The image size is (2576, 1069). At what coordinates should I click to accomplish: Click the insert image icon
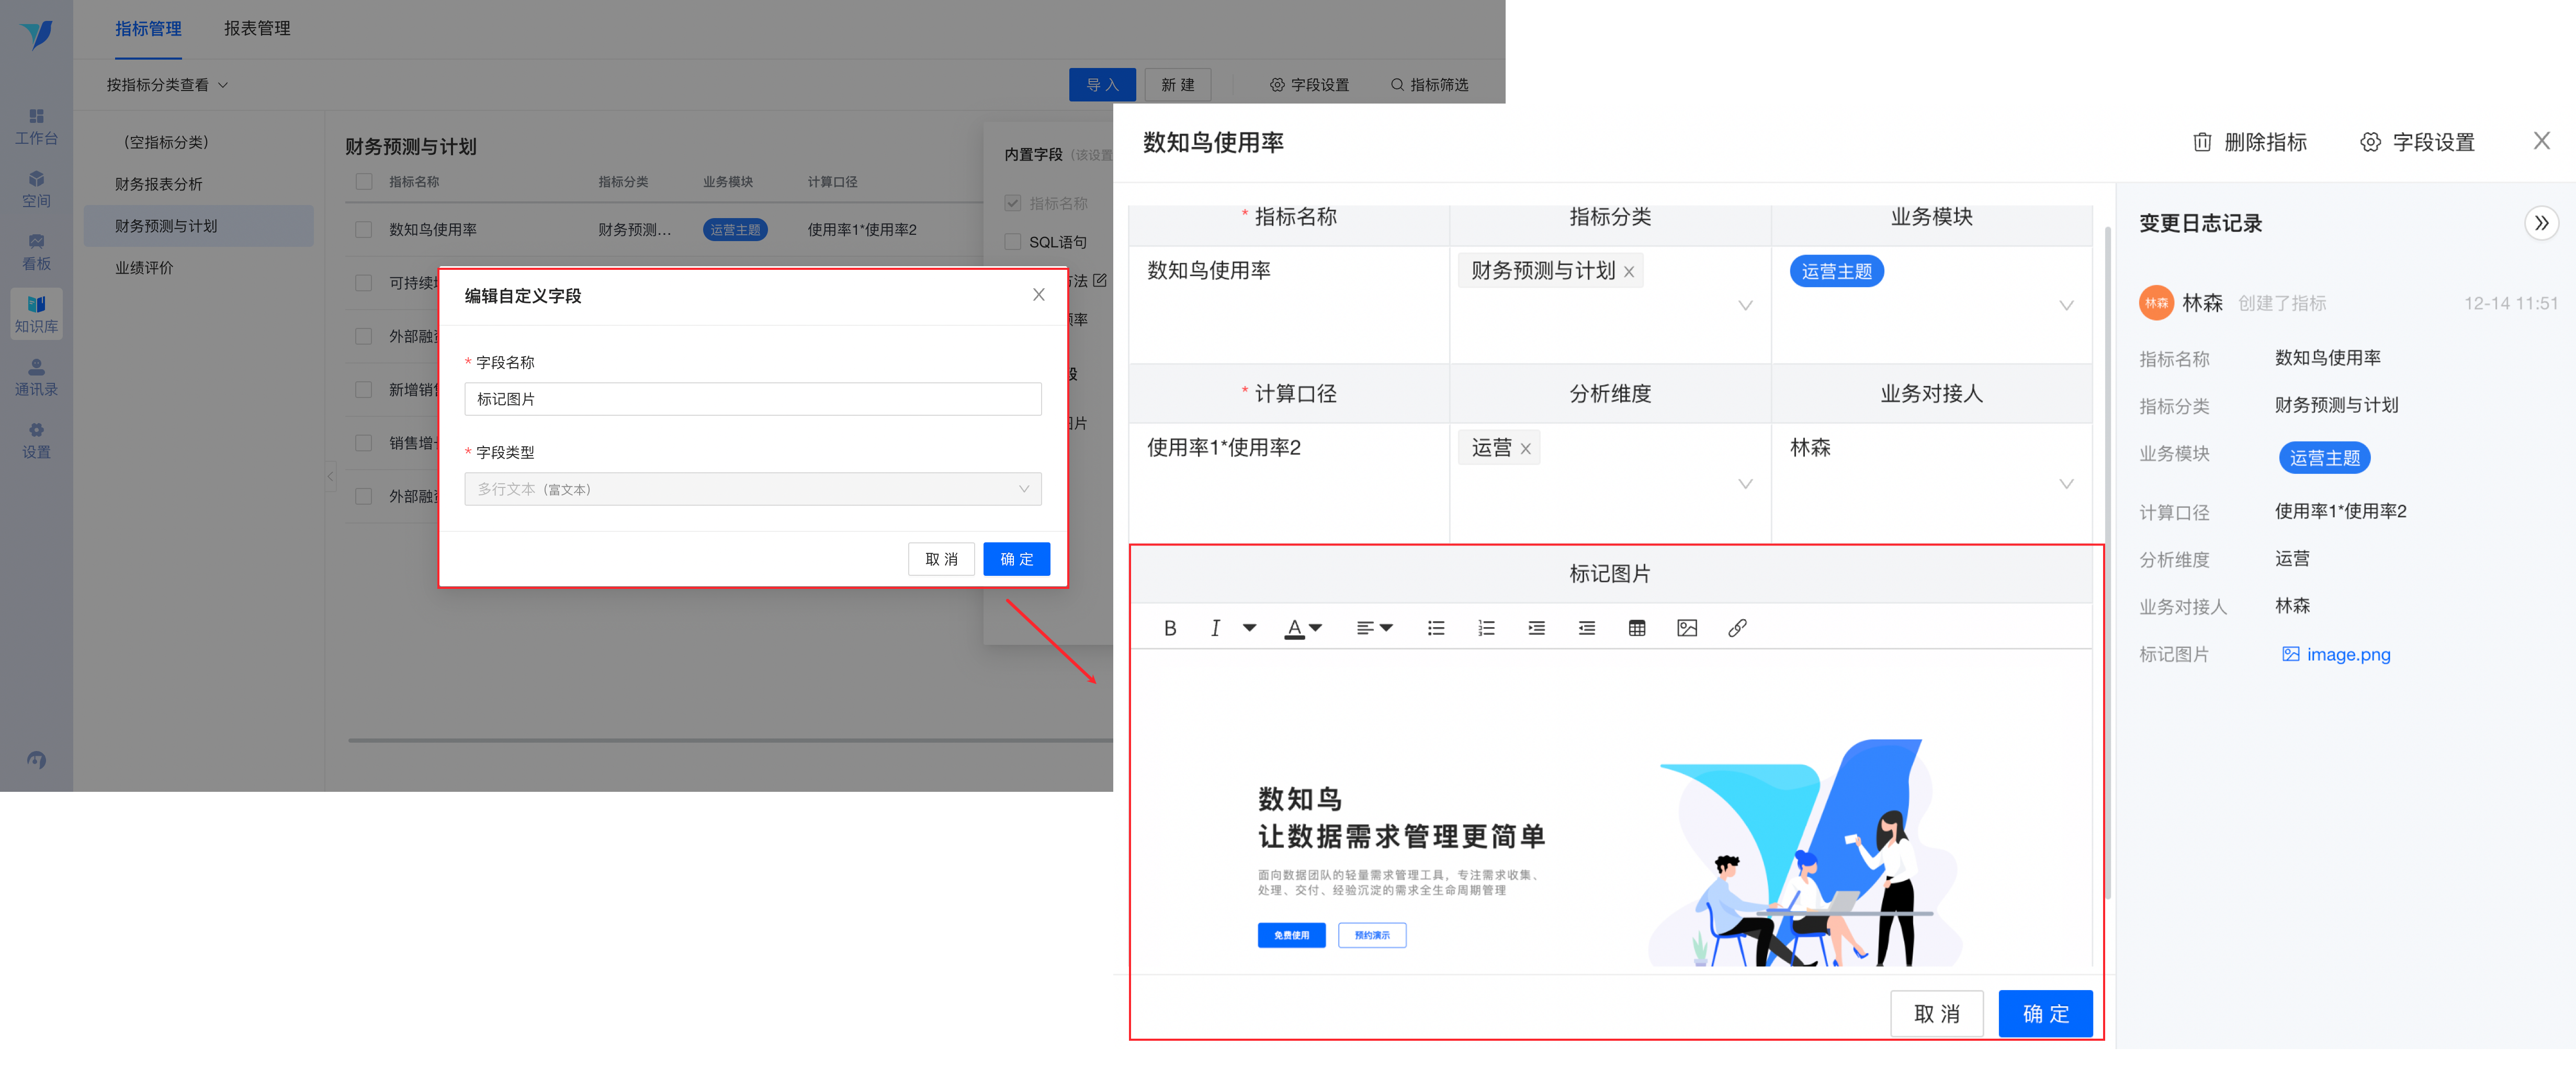coord(1686,628)
